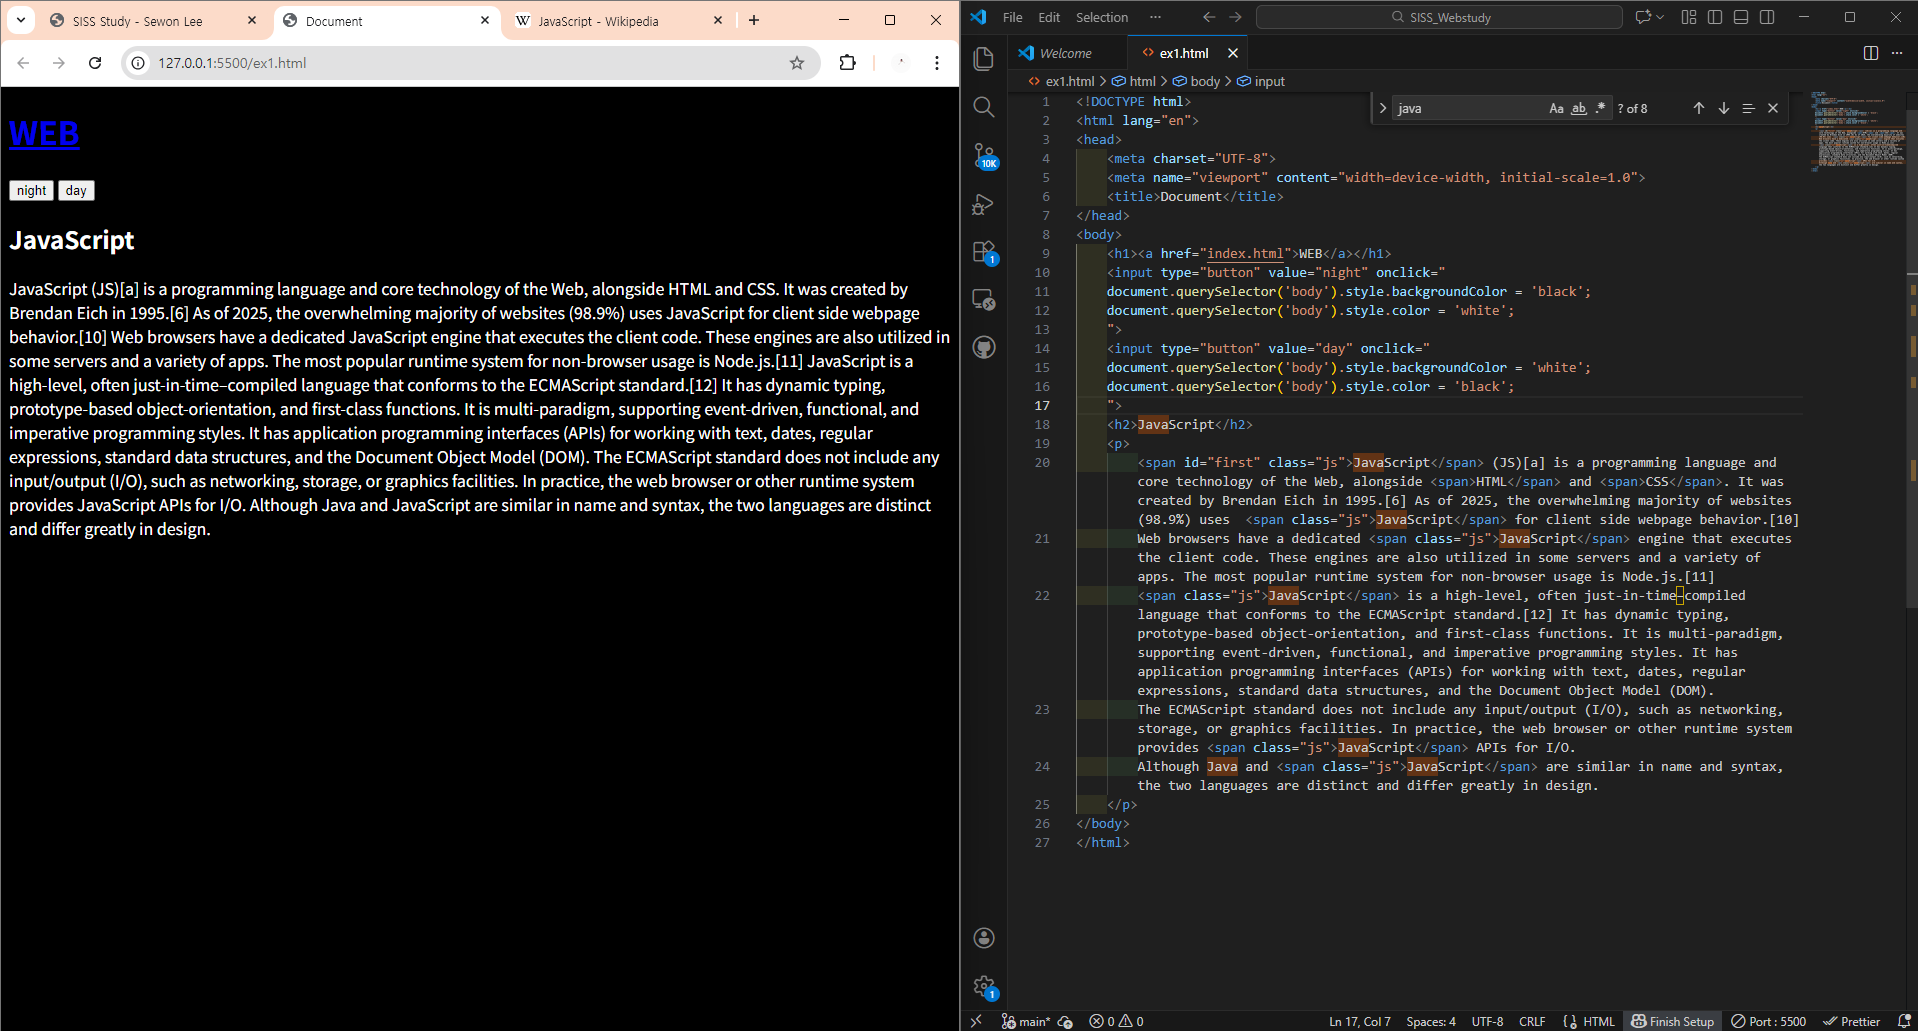The height and width of the screenshot is (1031, 1918).
Task: Open the three-dot overflow menu in VS Code title bar
Action: [x=1155, y=17]
